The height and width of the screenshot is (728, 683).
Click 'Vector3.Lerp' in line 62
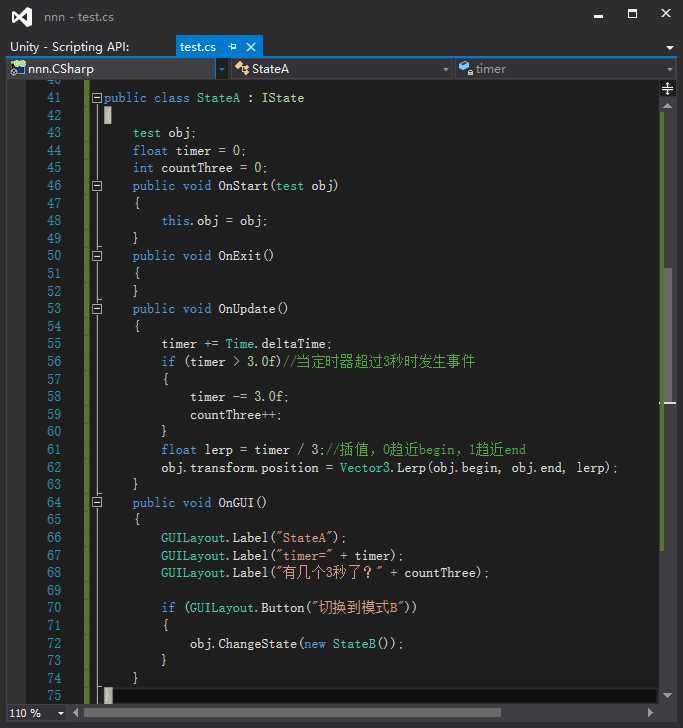(x=383, y=467)
